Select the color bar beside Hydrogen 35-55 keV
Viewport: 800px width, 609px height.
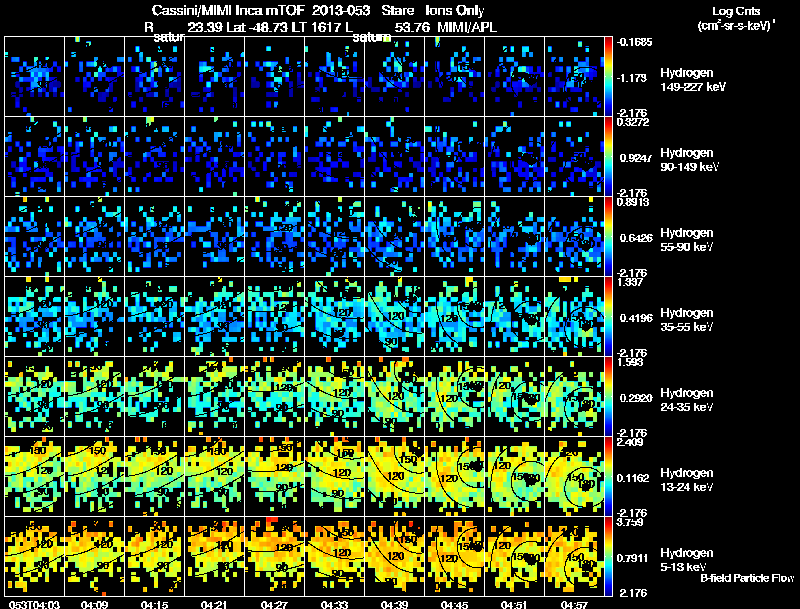(608, 317)
